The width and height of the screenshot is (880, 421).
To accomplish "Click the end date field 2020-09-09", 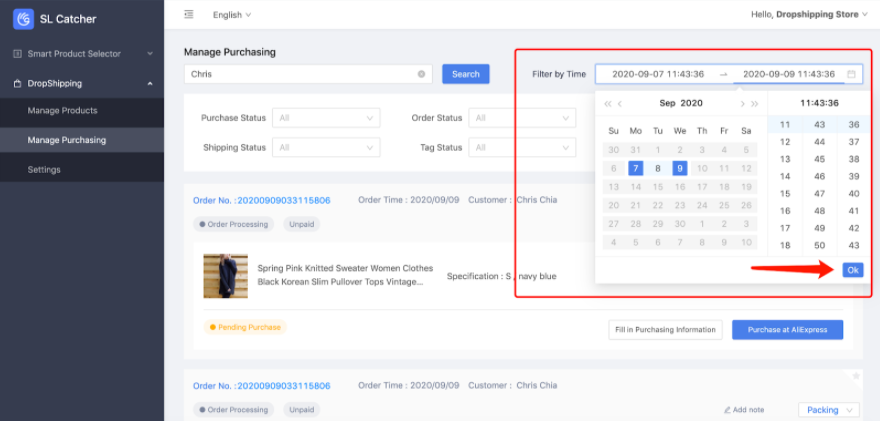I will [x=789, y=74].
